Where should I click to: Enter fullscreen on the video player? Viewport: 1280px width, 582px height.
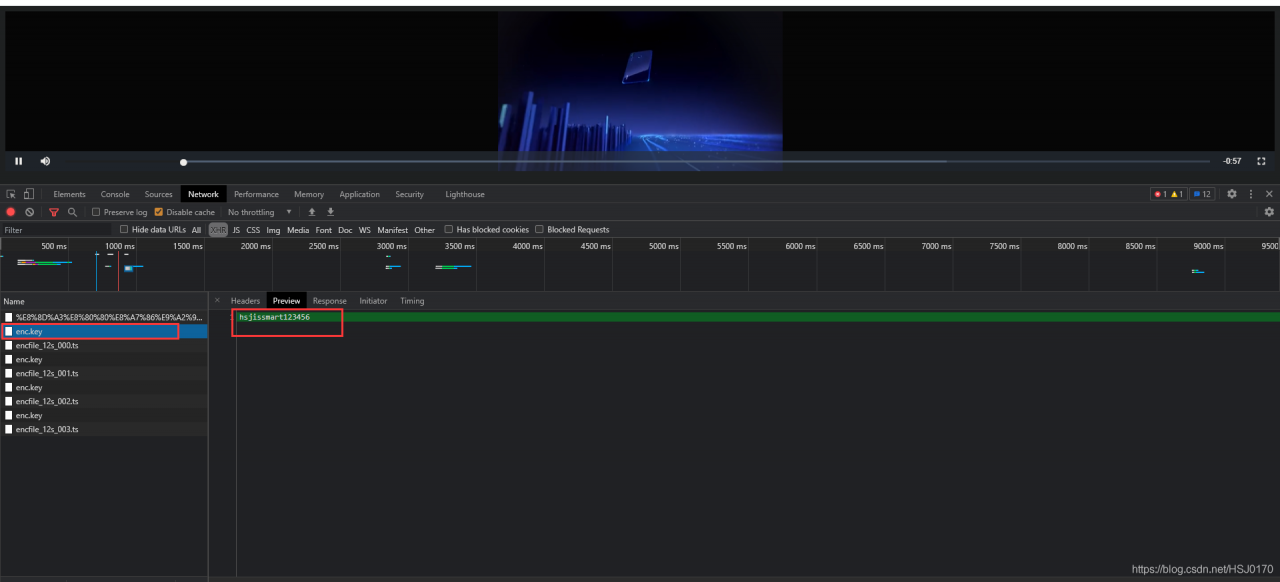(x=1261, y=160)
